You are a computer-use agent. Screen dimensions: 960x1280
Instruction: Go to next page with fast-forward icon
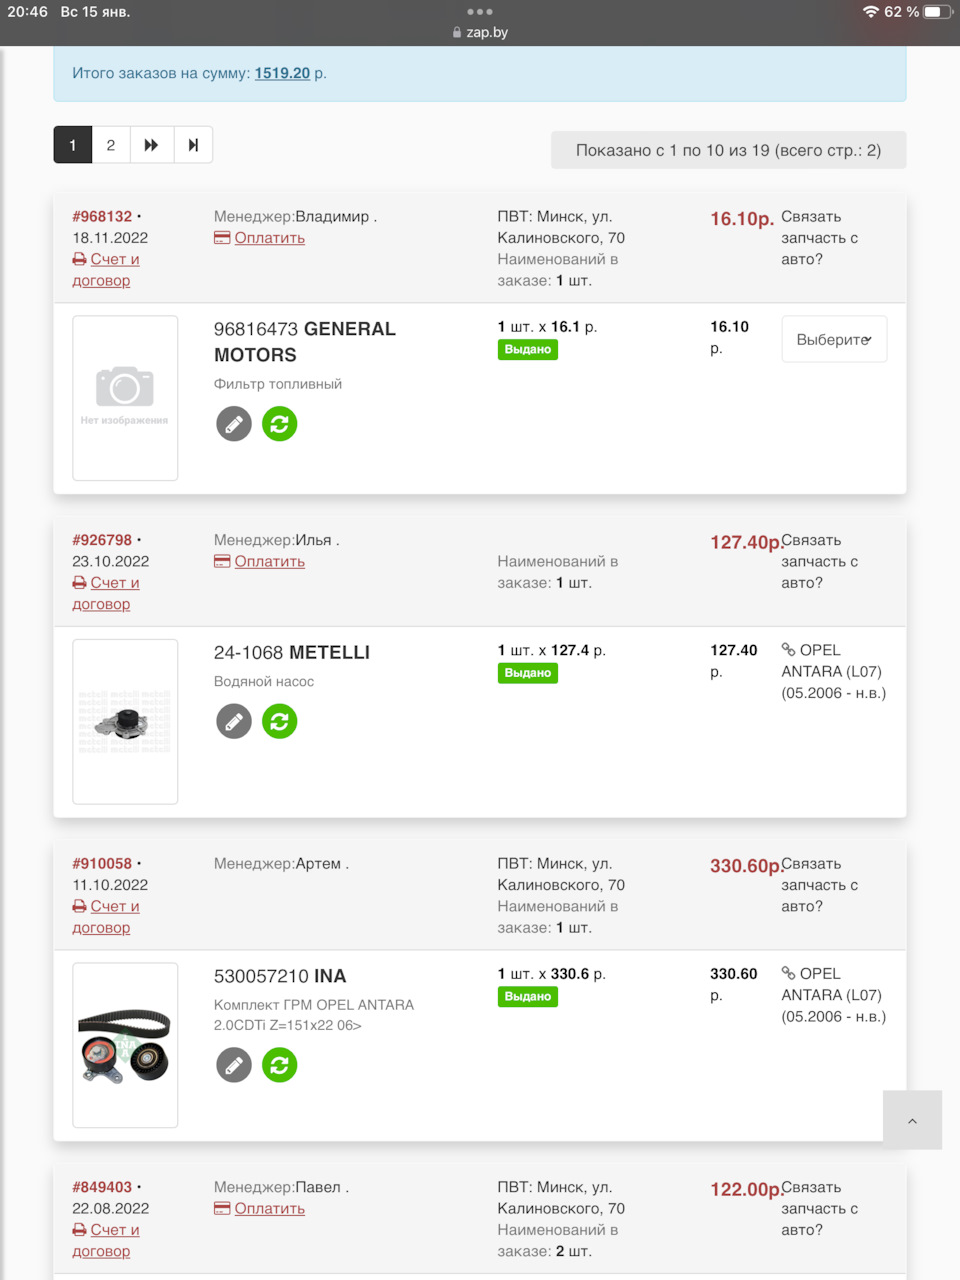click(x=151, y=145)
